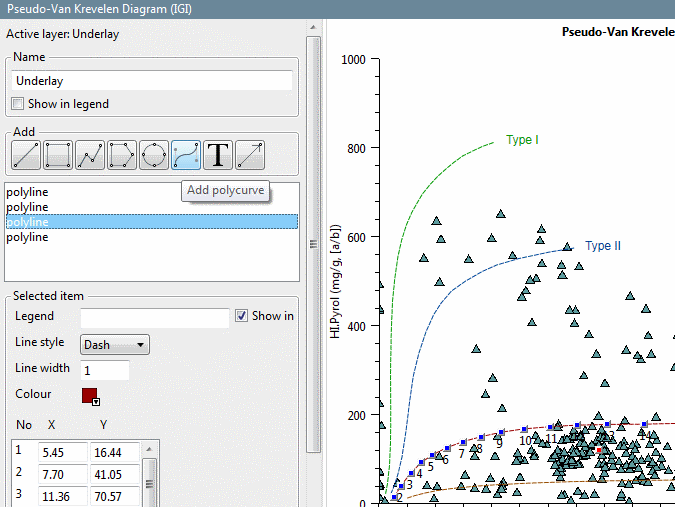This screenshot has width=675, height=507.
Task: Uncheck the Show in checkbox beside Legend field
Action: 242,316
